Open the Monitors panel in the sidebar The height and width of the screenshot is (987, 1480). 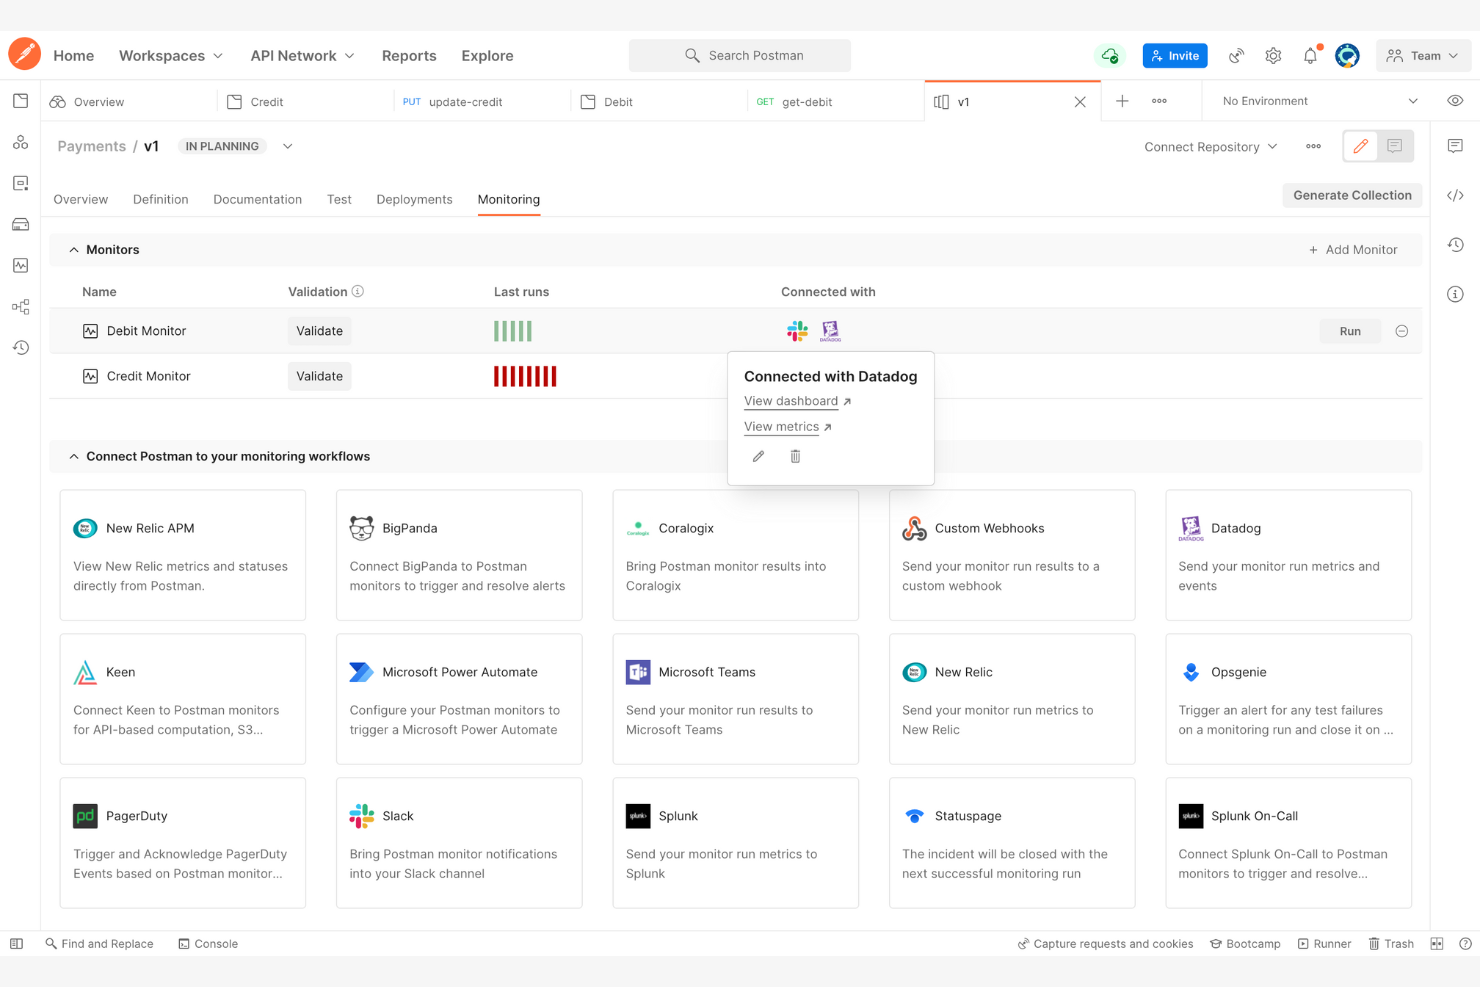(20, 265)
